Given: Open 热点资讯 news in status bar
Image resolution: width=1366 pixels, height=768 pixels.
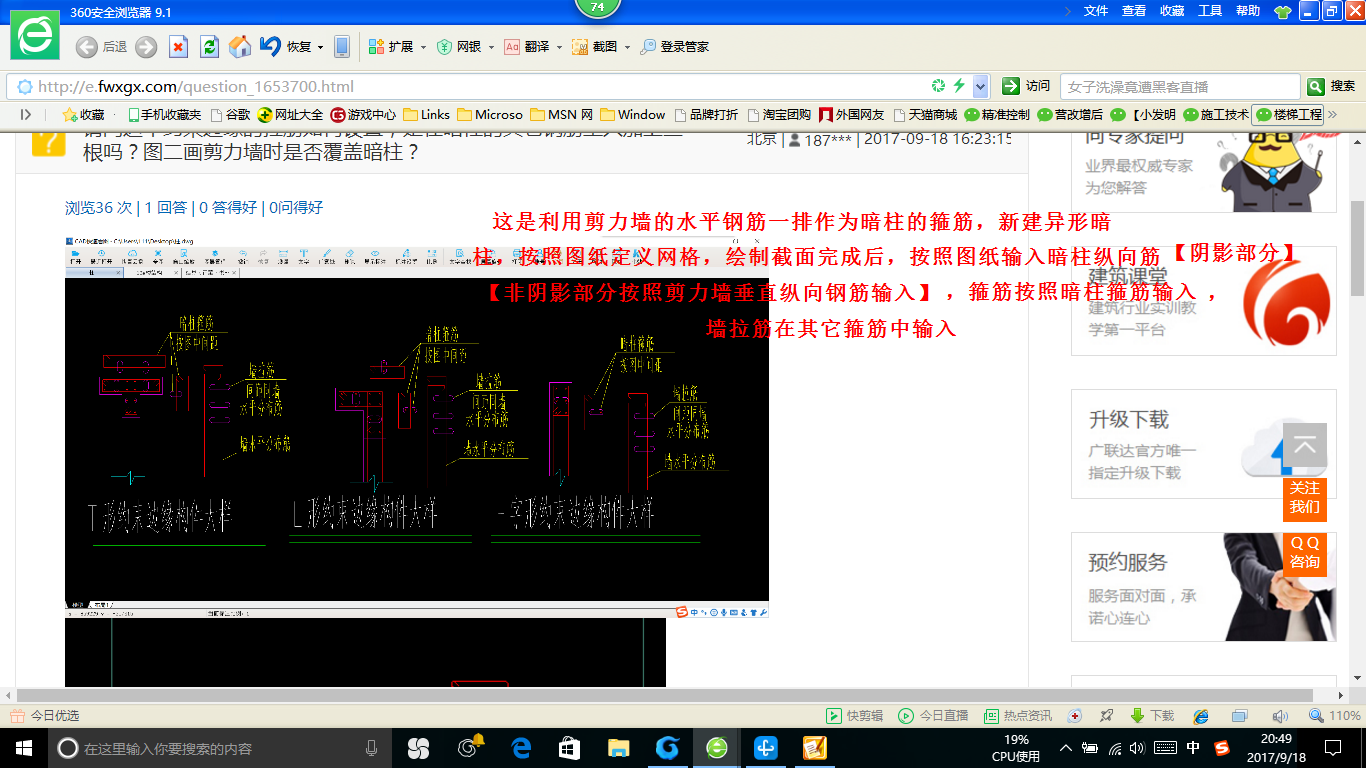Looking at the screenshot, I should [1018, 716].
